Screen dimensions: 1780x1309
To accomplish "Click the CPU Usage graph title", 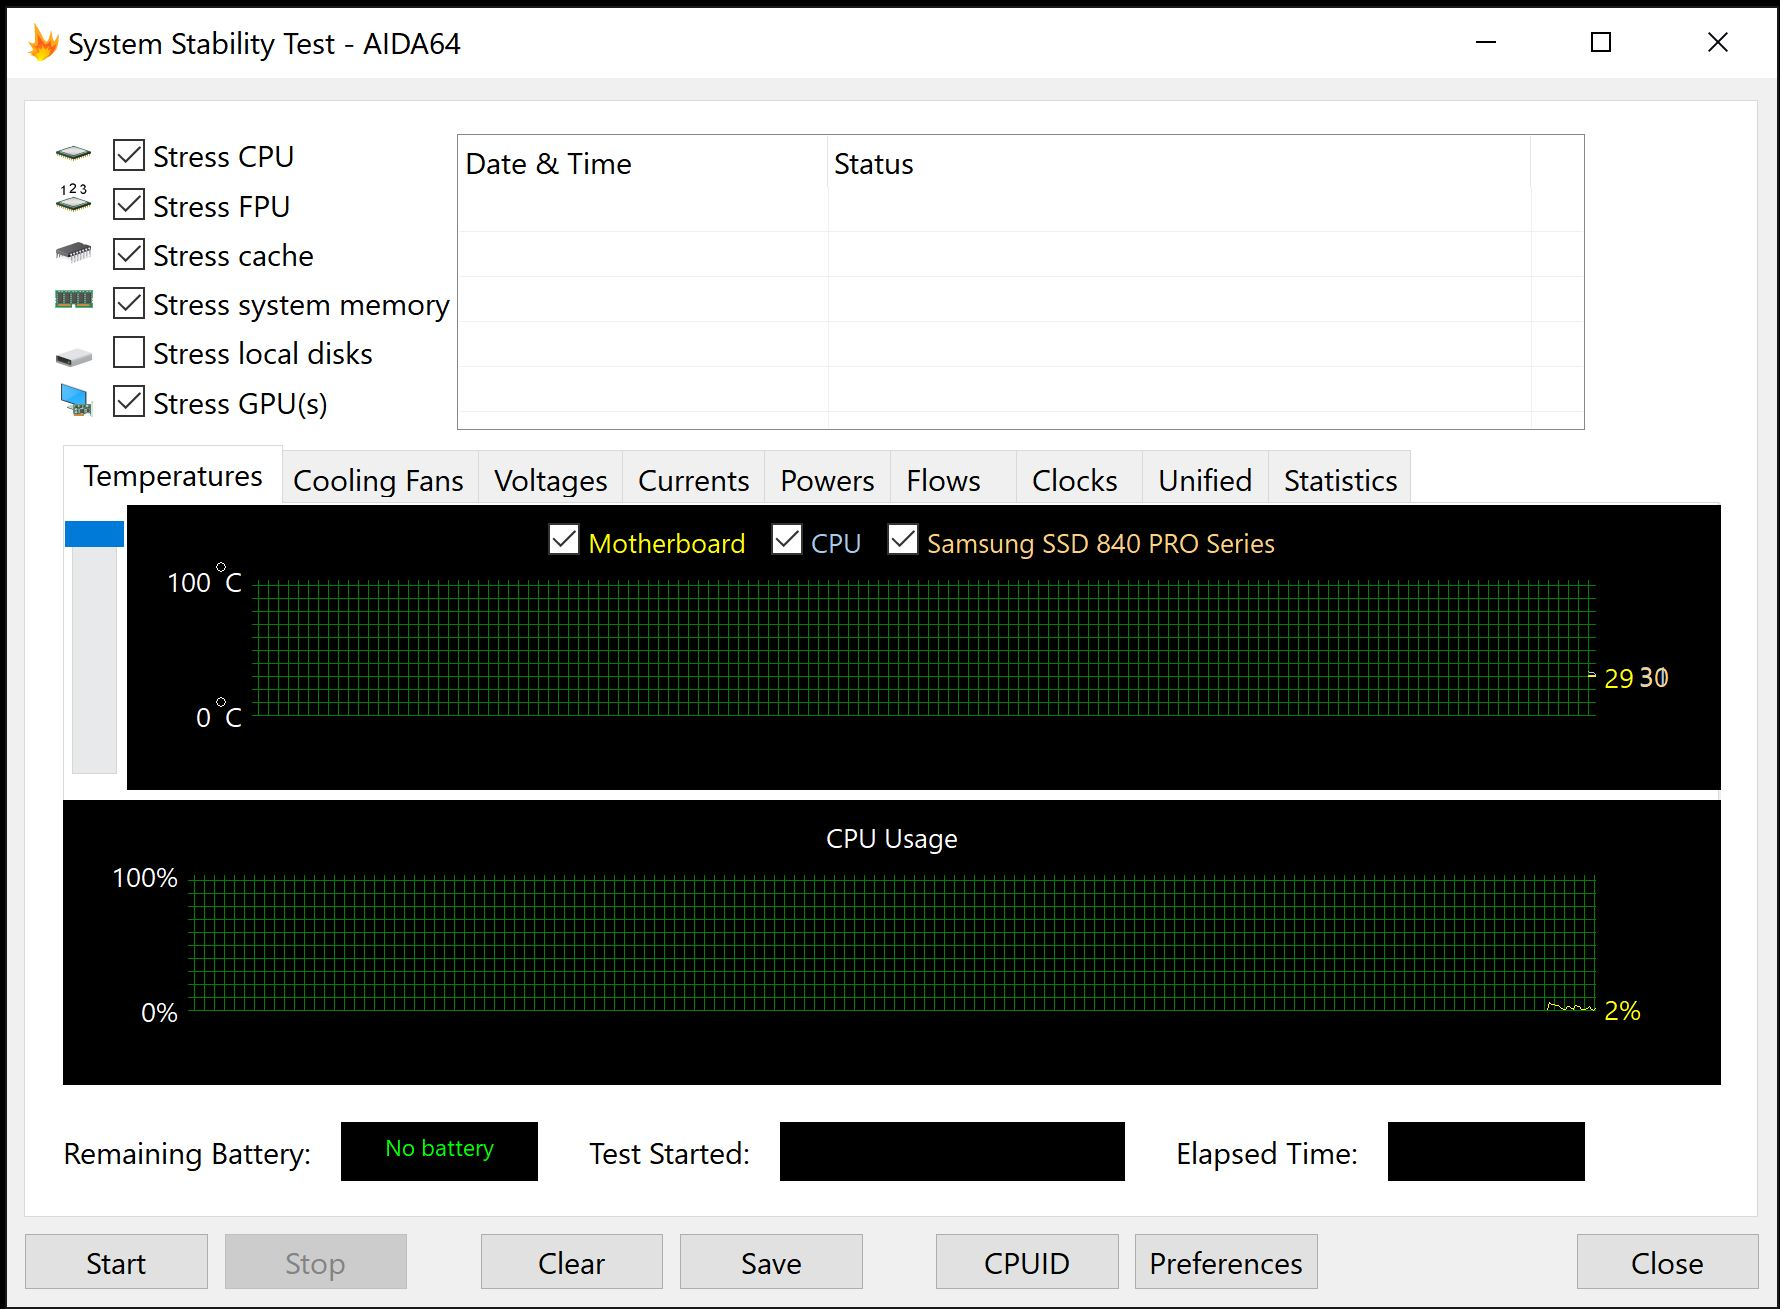I will [x=892, y=838].
